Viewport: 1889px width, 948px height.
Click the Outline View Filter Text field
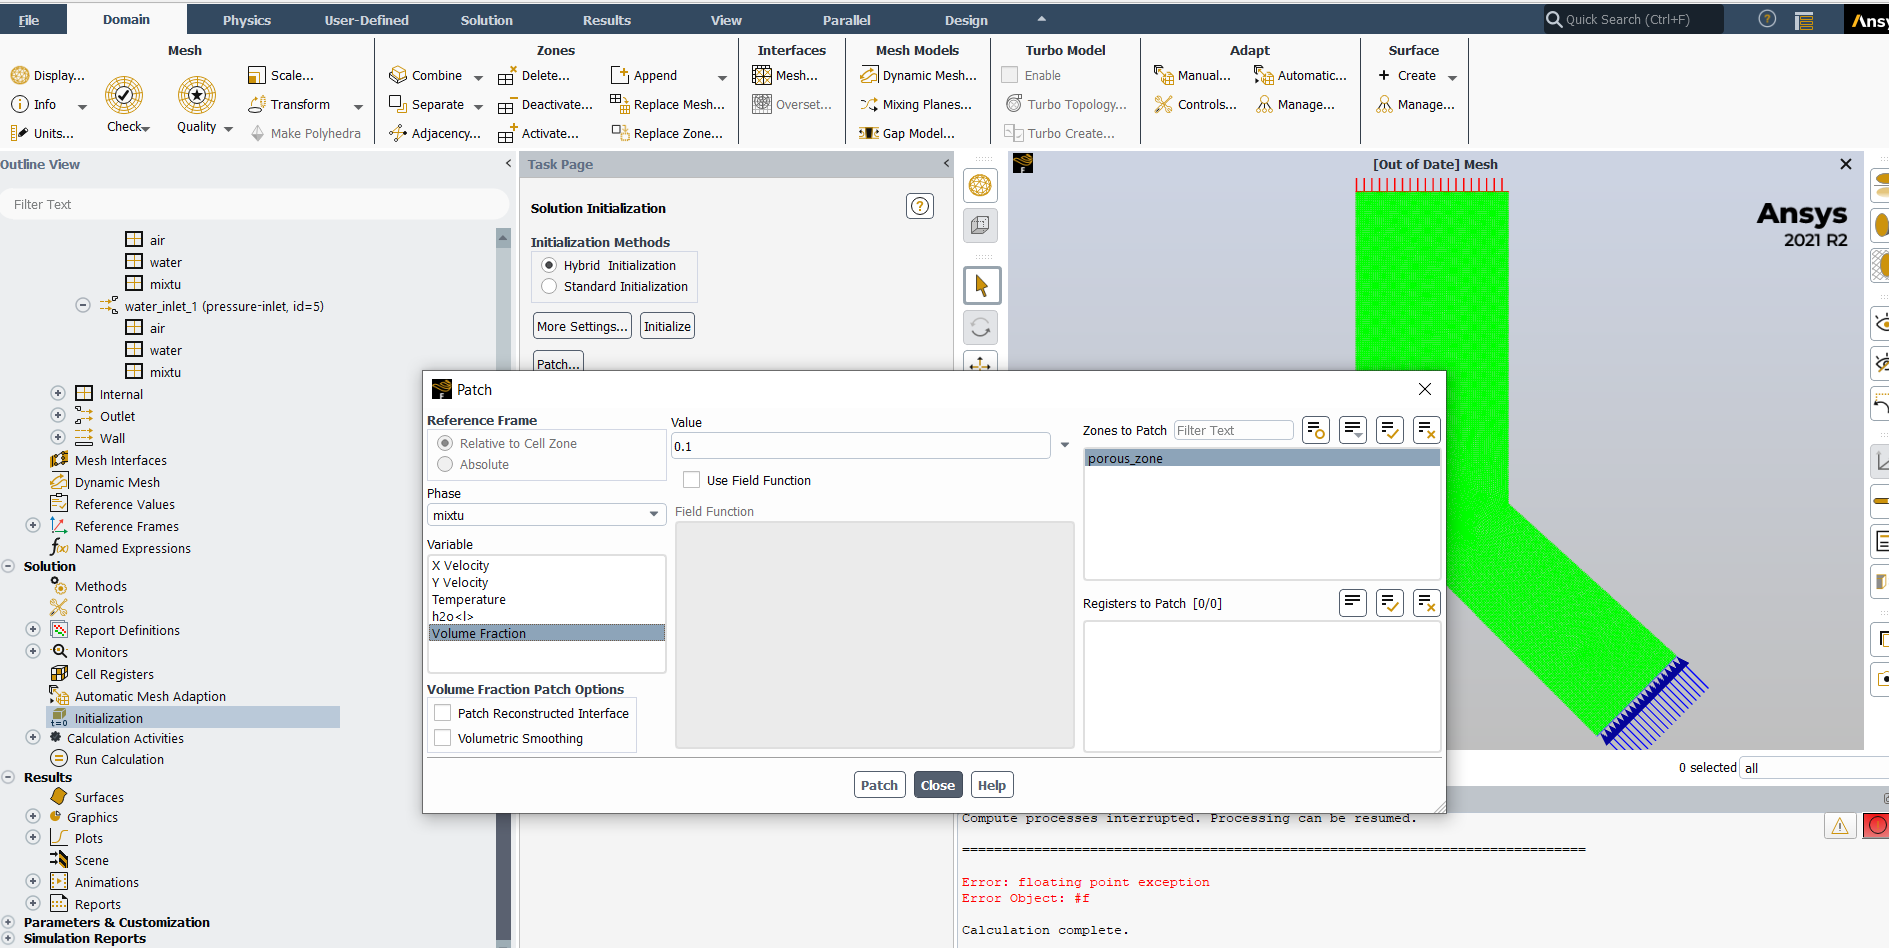point(255,204)
